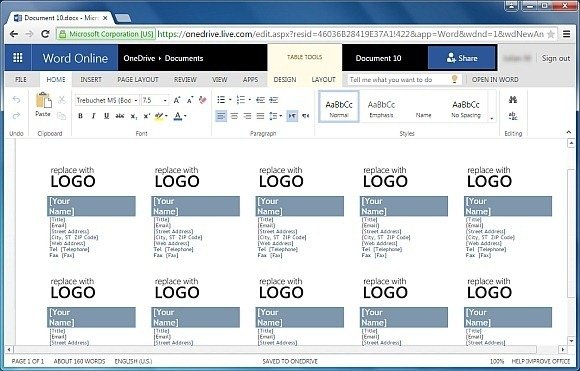Switch to the INSERT tab

pos(91,80)
